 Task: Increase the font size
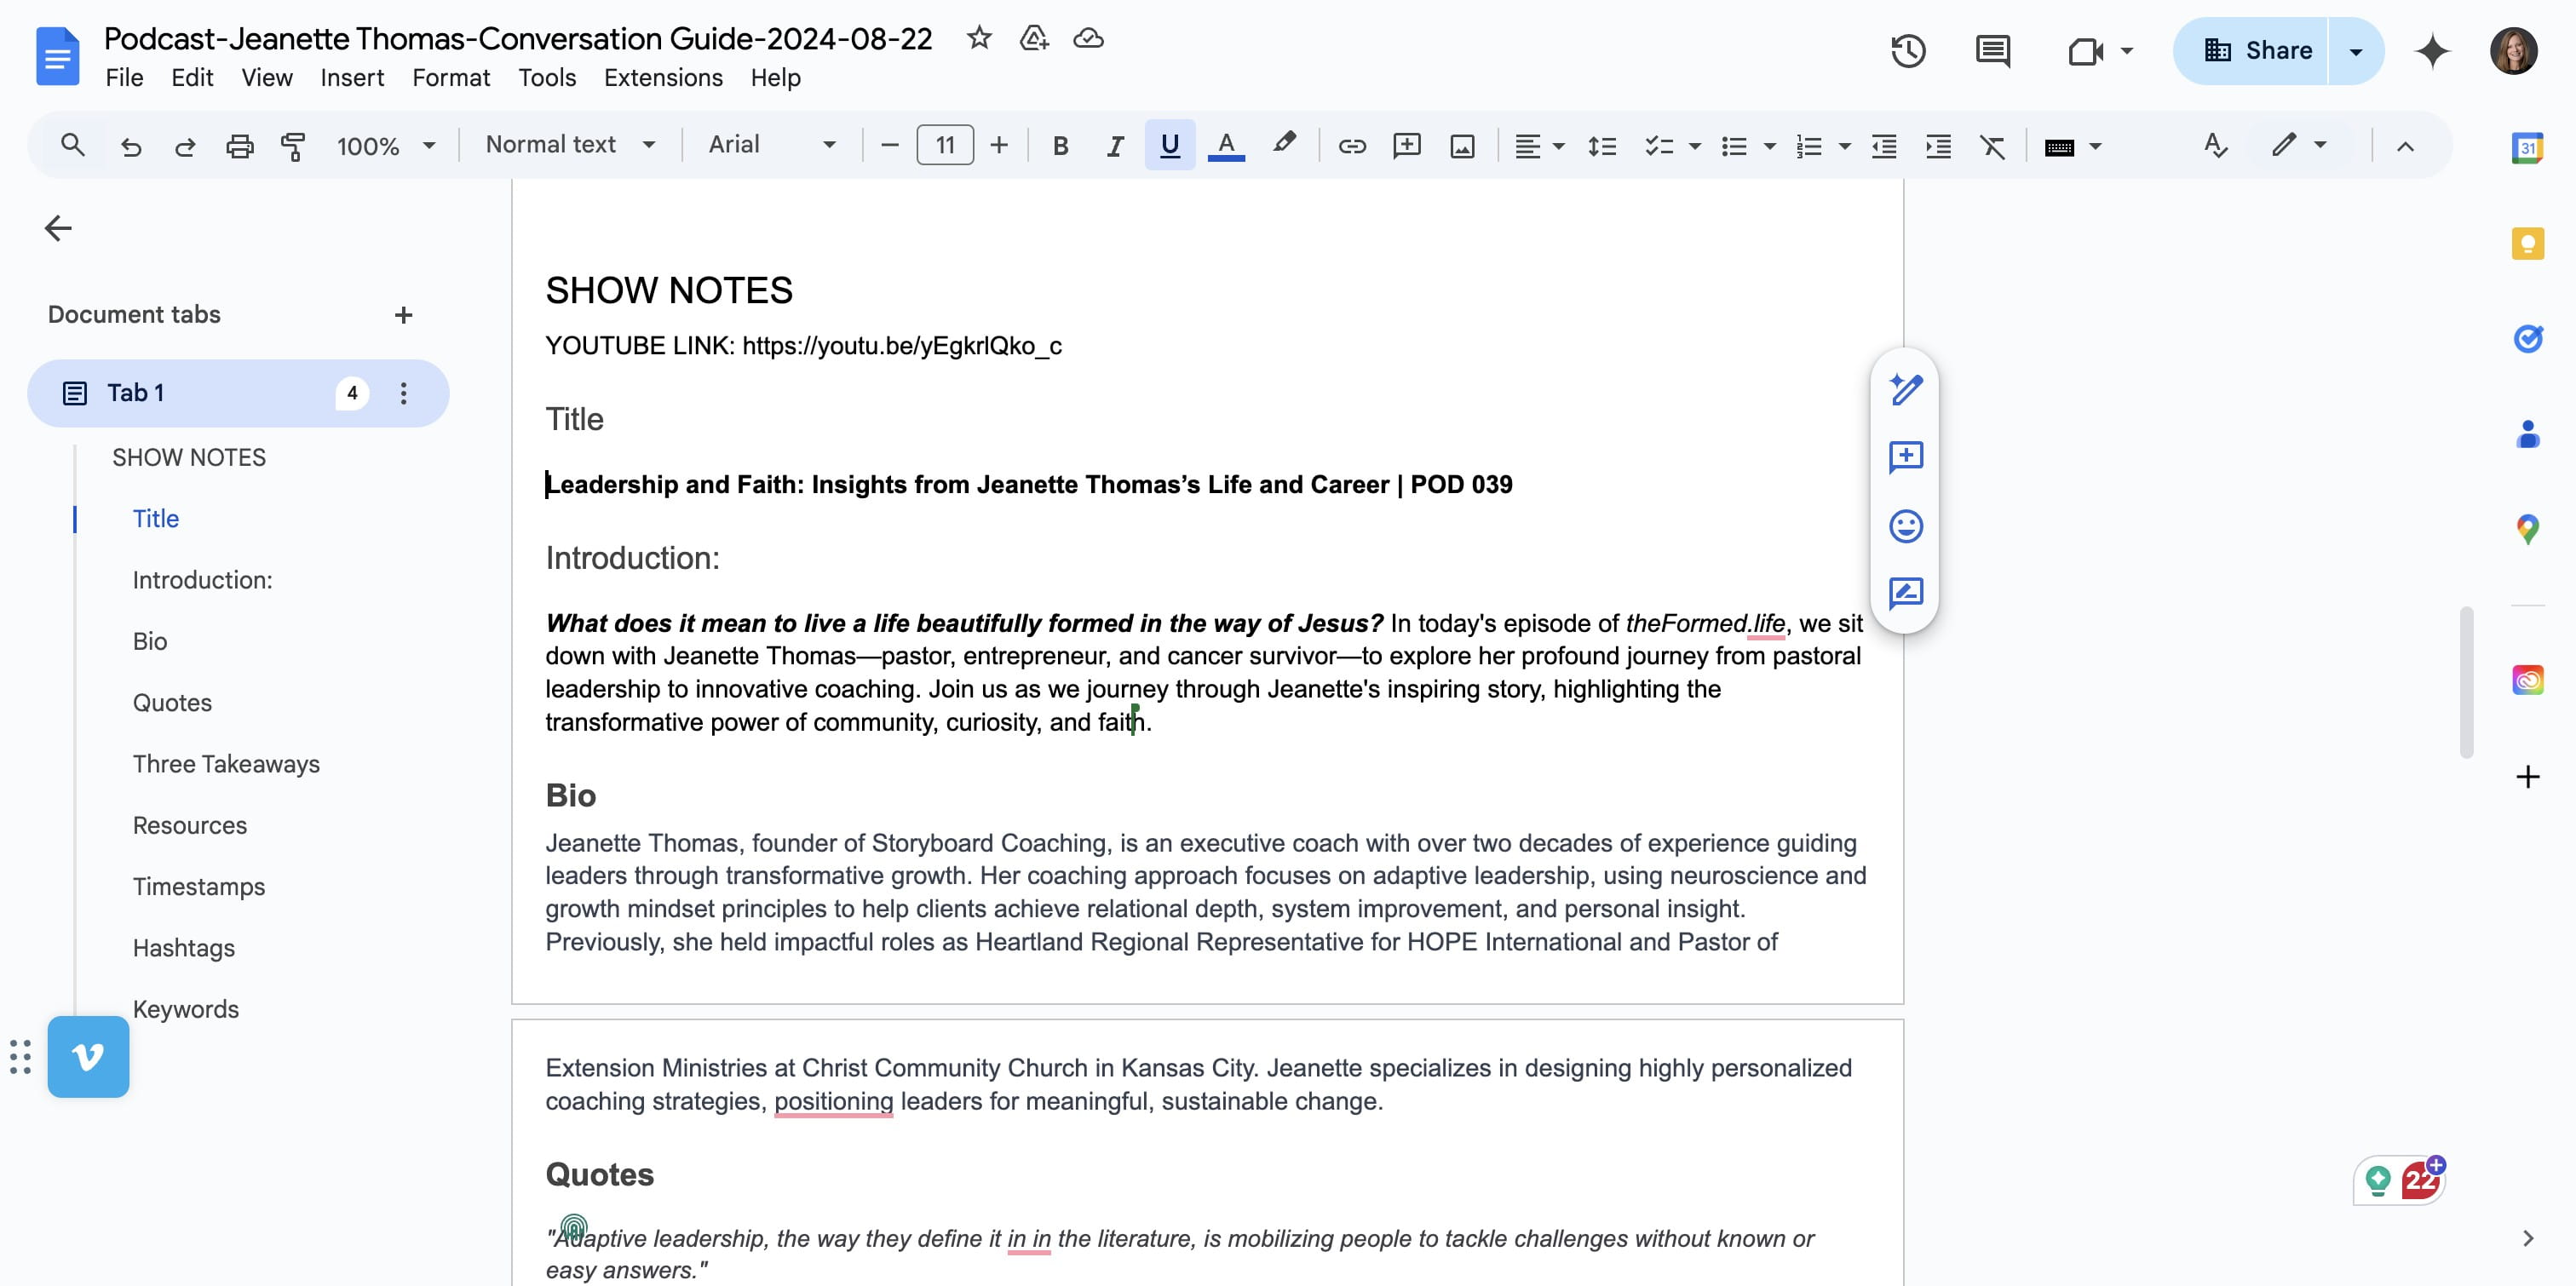998,146
